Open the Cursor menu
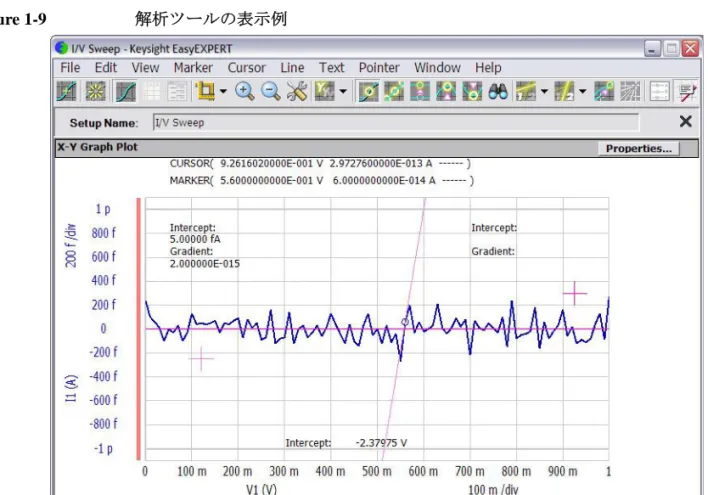This screenshot has height=495, width=708. click(247, 68)
